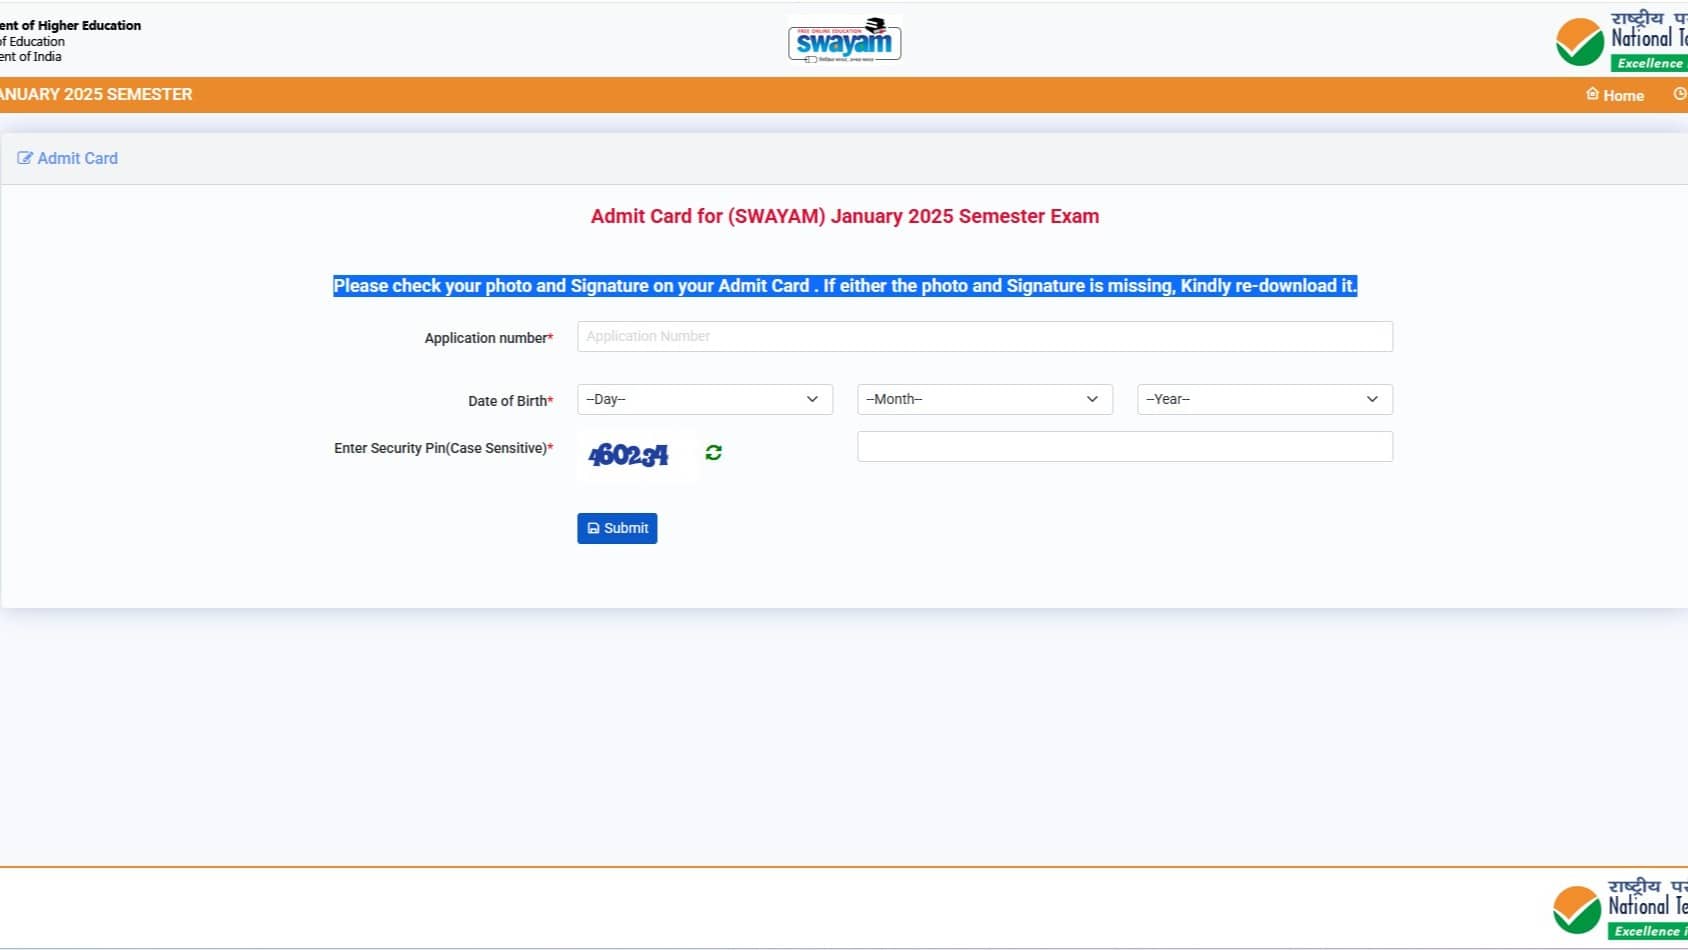
Task: Click the clock icon in orange bar
Action: point(1679,94)
